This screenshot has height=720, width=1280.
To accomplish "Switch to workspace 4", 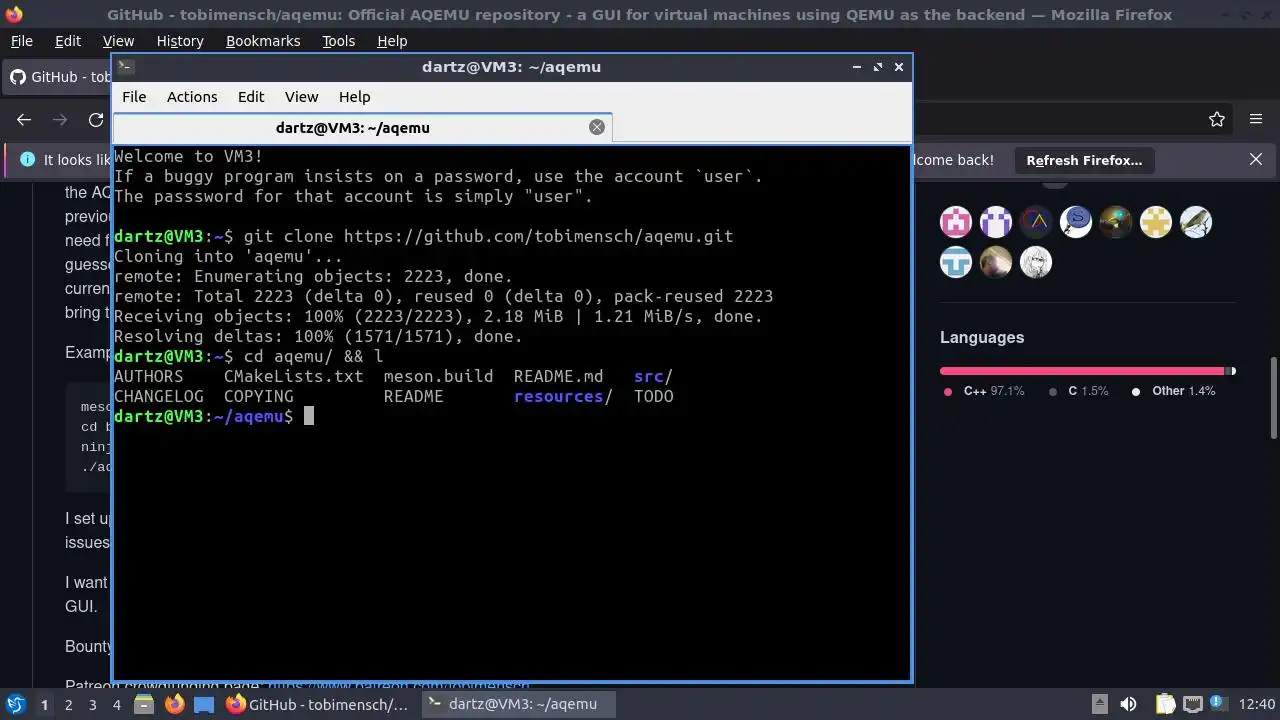I will pos(116,705).
